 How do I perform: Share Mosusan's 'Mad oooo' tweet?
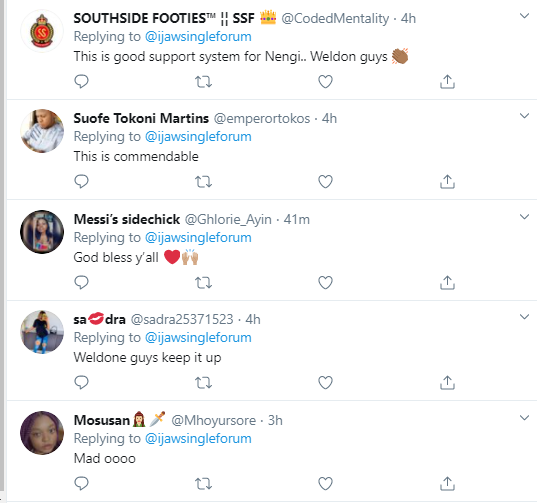pyautogui.click(x=447, y=483)
